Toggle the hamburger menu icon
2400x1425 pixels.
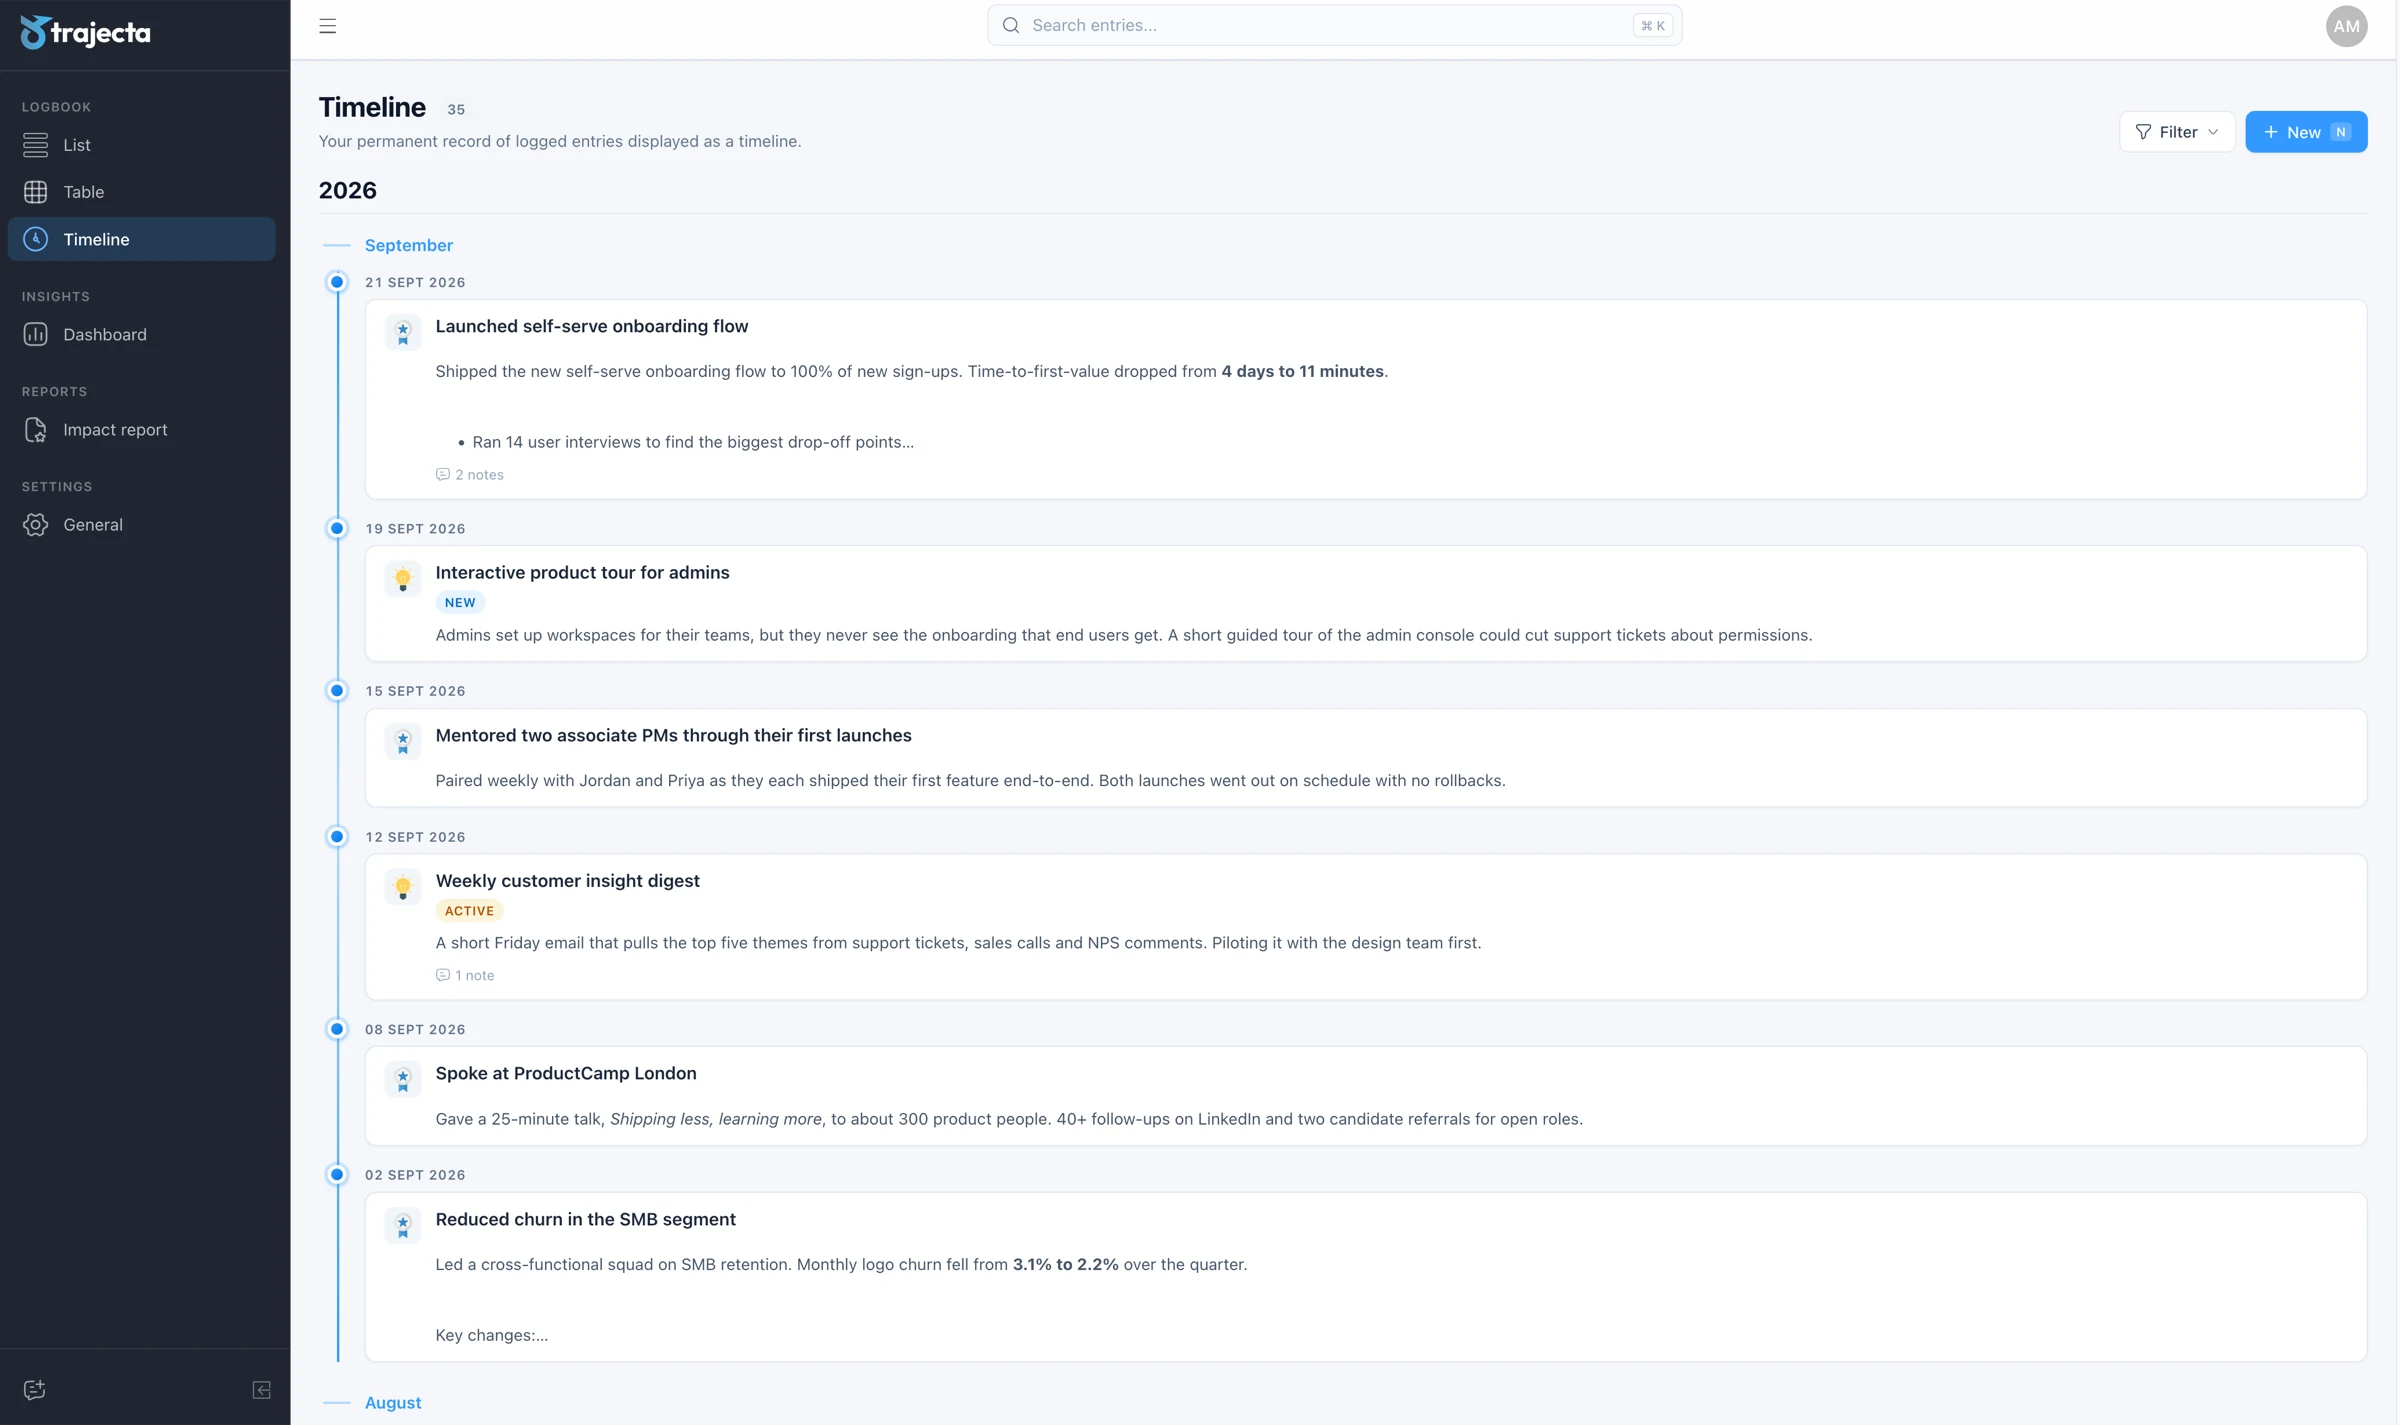click(x=327, y=26)
